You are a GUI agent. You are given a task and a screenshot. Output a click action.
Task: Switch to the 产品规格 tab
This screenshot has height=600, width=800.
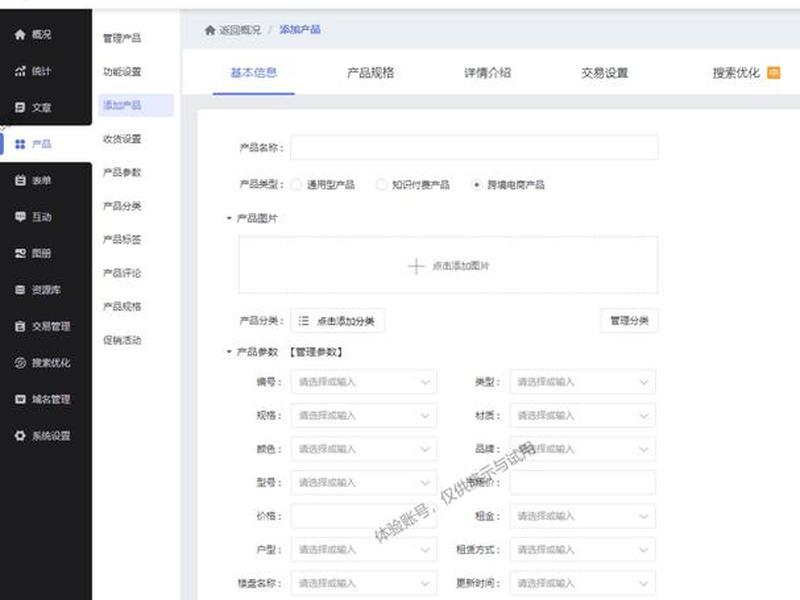coord(370,72)
